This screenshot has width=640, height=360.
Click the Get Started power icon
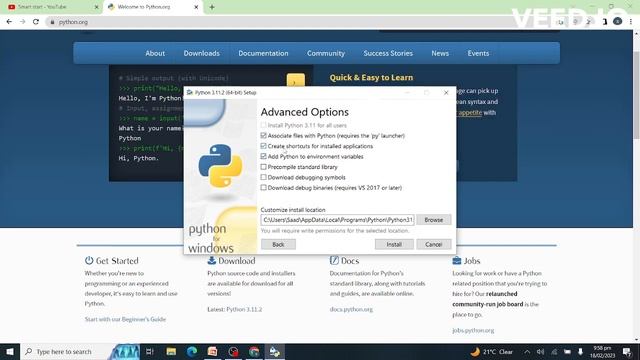[x=89, y=260]
